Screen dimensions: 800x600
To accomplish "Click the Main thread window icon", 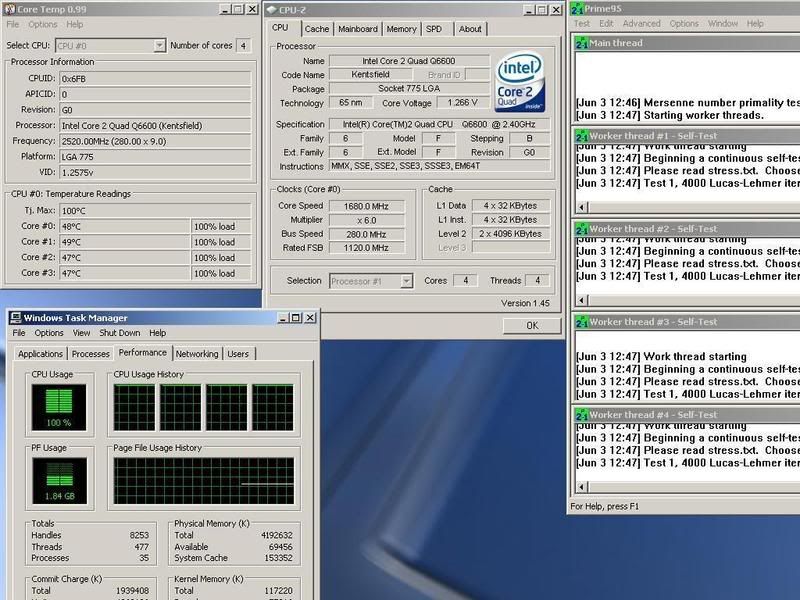I will pos(582,43).
